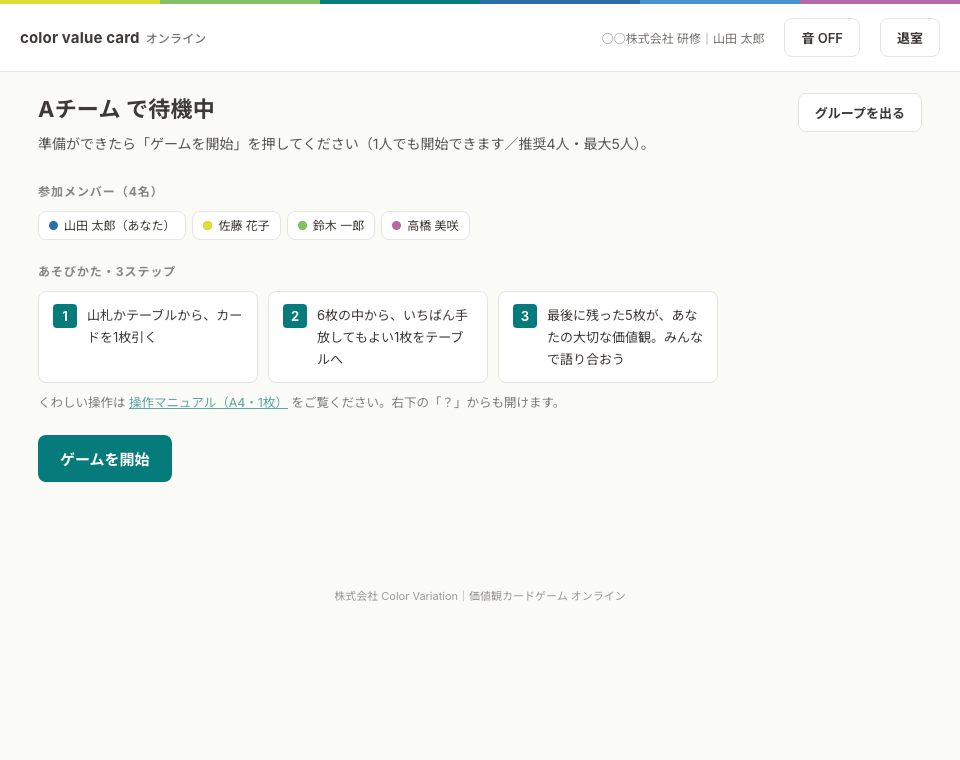
Task: Click the step 3 number badge
Action: click(x=525, y=316)
